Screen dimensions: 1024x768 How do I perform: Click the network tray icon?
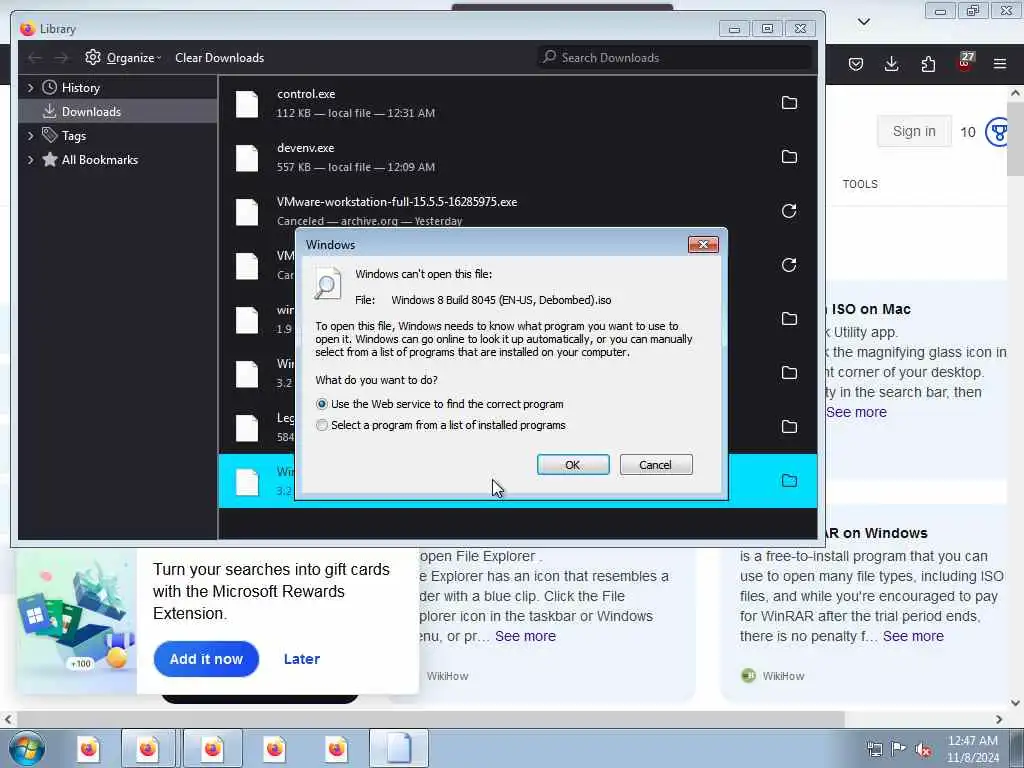874,749
